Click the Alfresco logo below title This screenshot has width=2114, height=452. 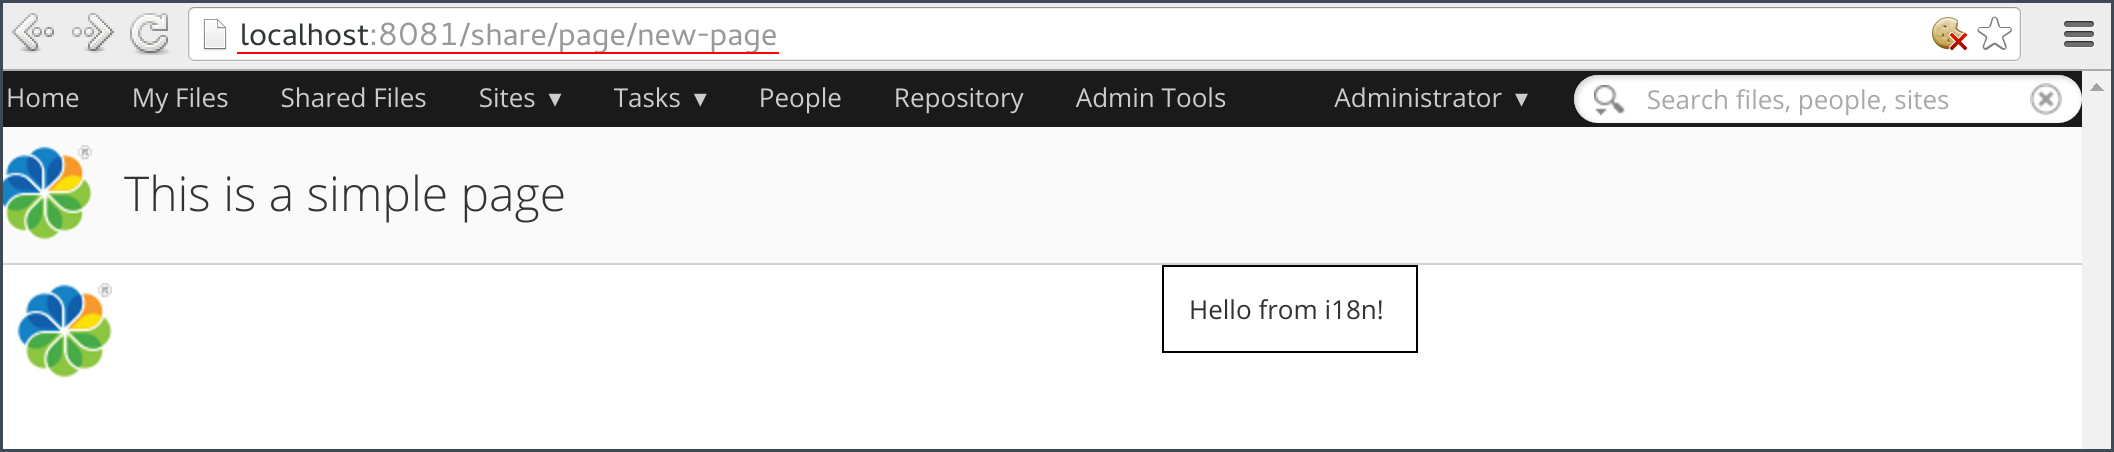[65, 330]
